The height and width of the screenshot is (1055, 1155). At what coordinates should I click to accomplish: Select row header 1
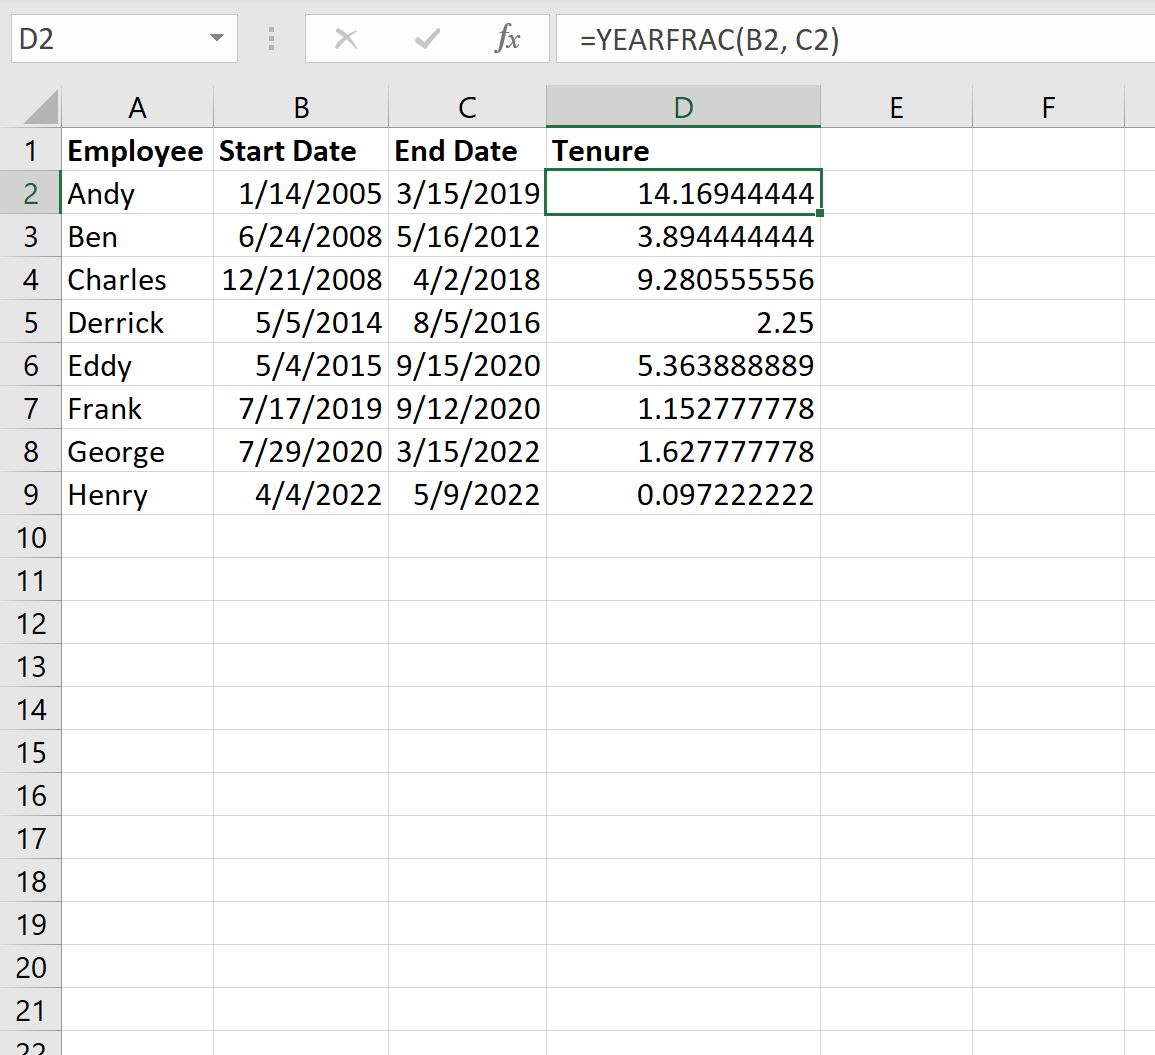tap(31, 150)
